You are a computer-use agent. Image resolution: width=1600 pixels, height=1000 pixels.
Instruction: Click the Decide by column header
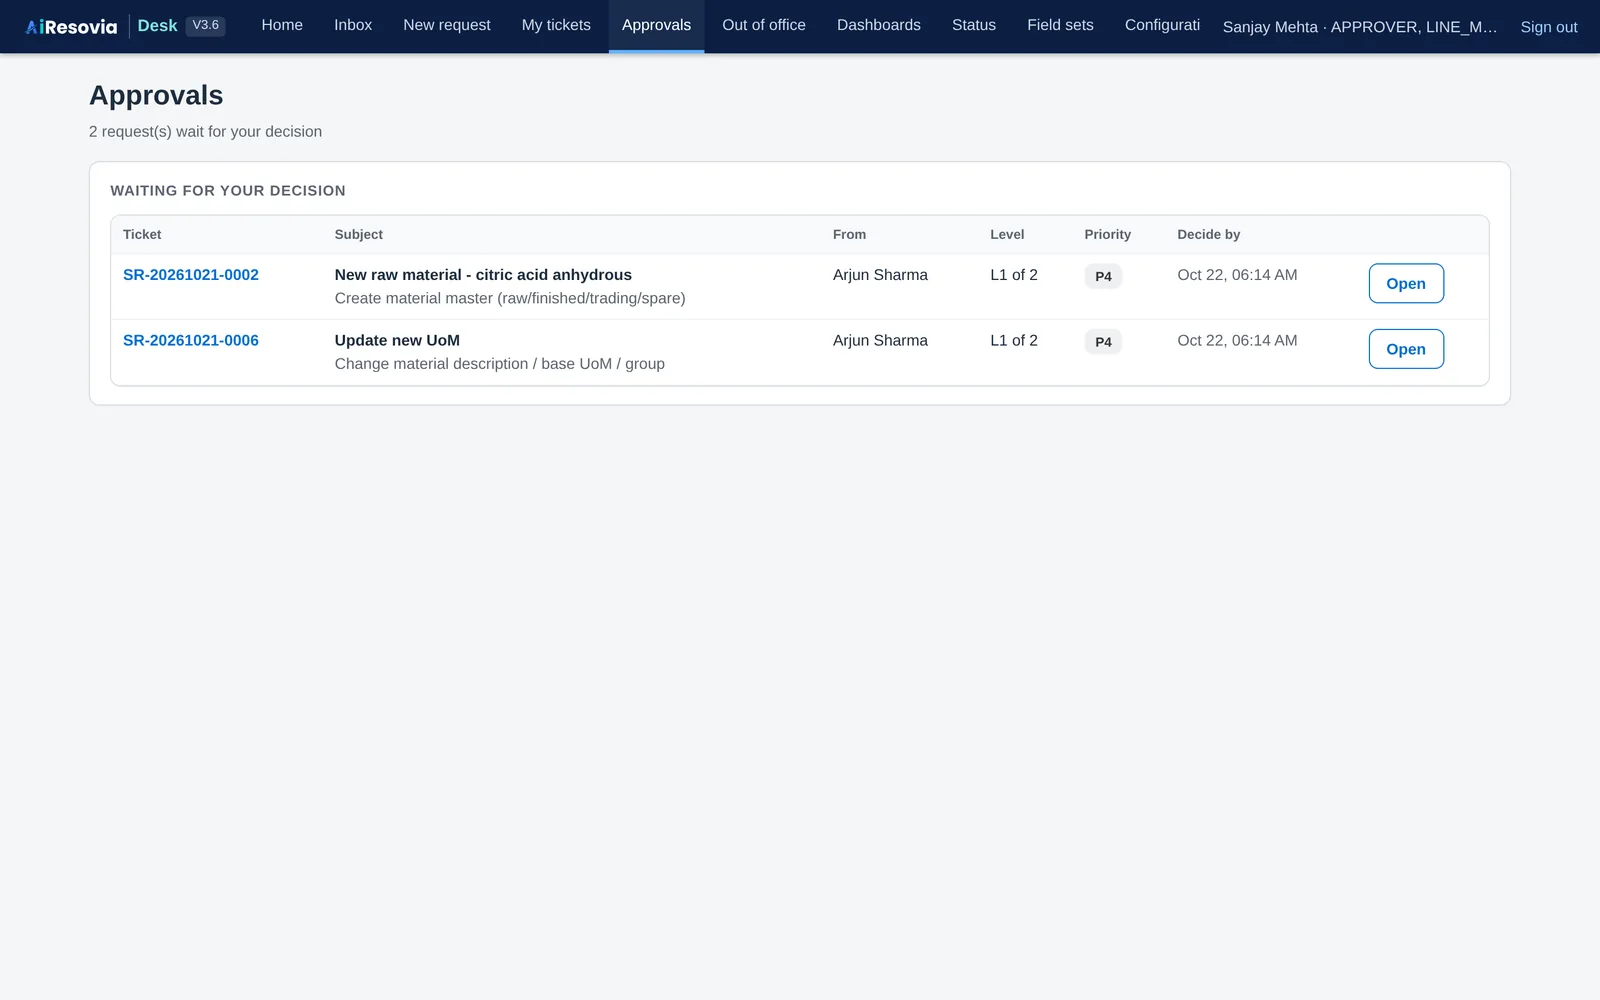pyautogui.click(x=1208, y=234)
